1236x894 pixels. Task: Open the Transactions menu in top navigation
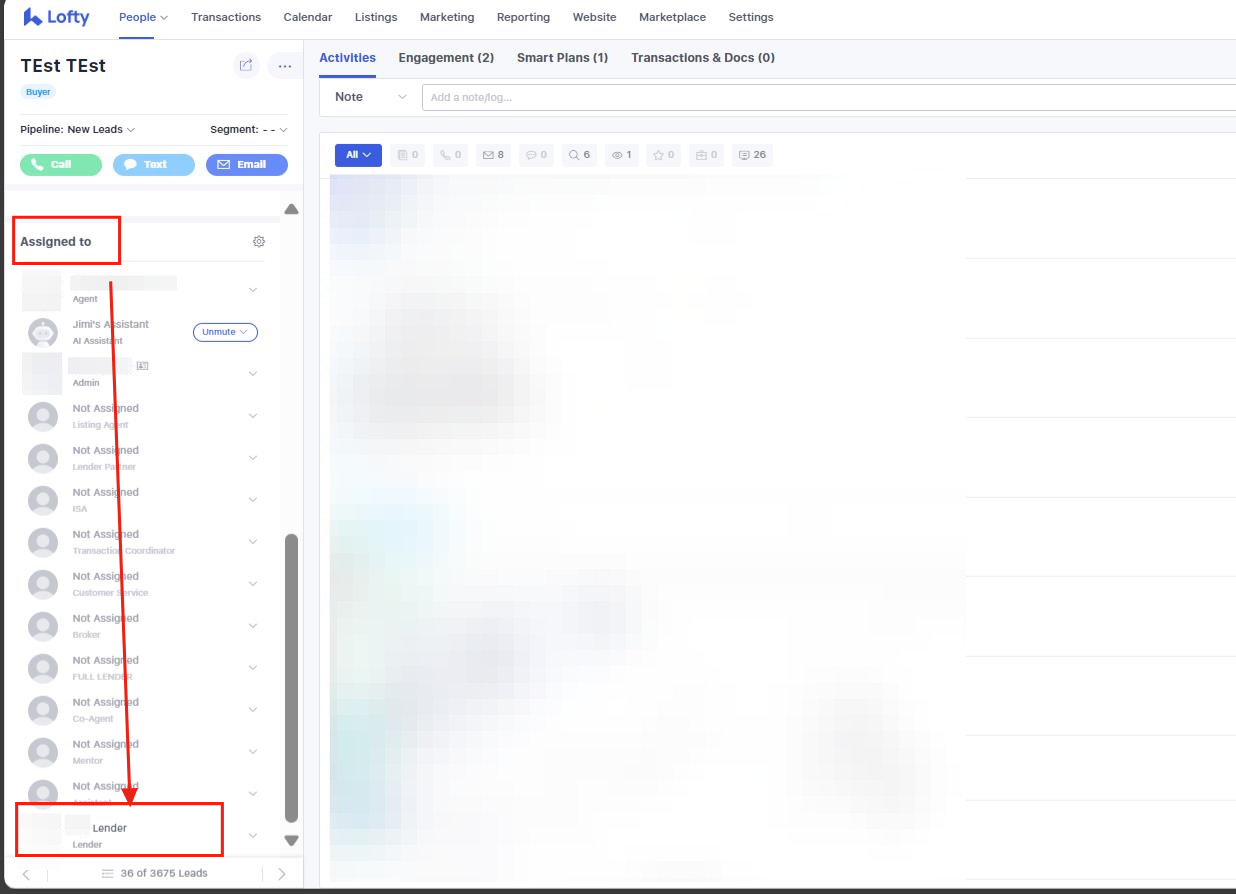click(x=226, y=17)
